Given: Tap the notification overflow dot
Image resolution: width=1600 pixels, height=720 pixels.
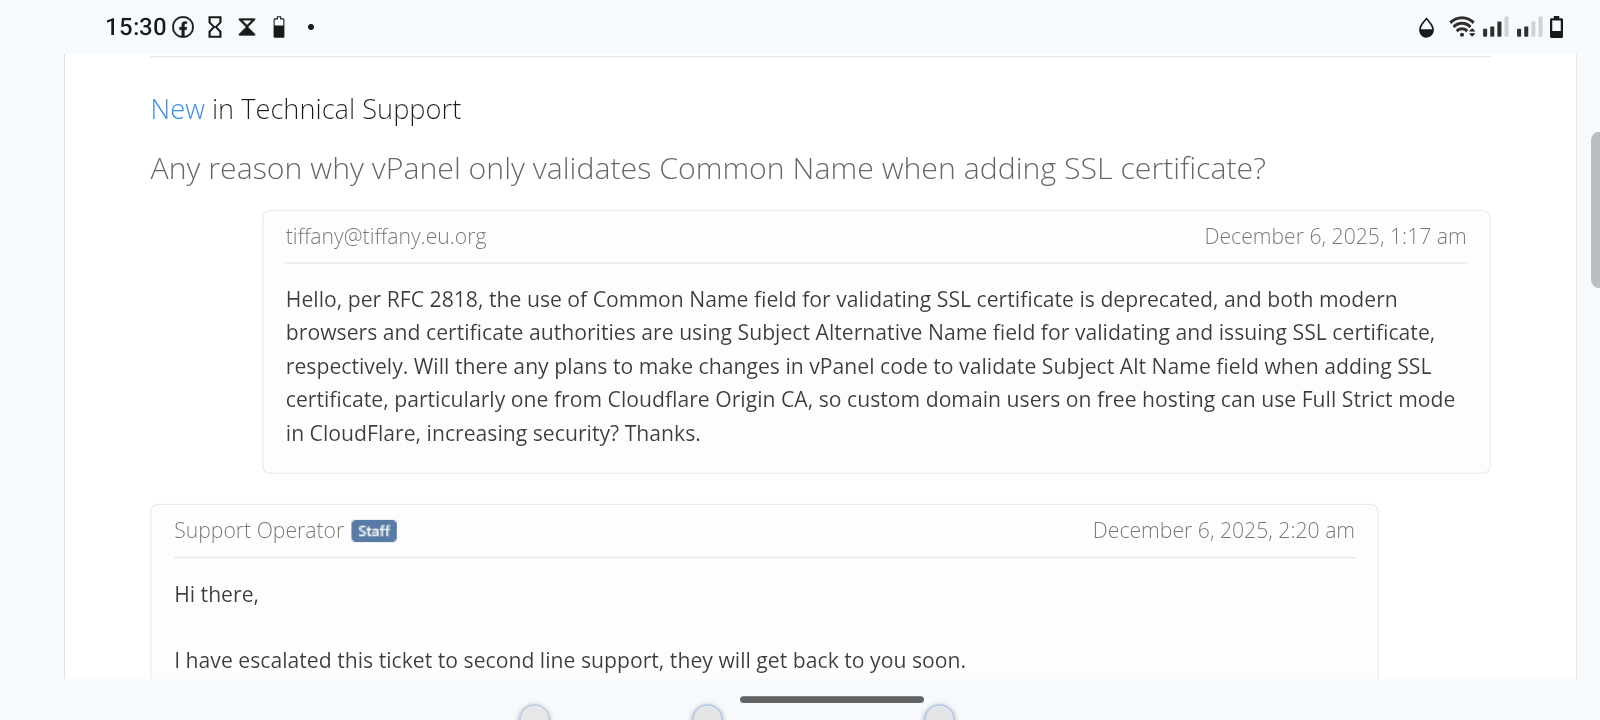Looking at the screenshot, I should point(311,27).
